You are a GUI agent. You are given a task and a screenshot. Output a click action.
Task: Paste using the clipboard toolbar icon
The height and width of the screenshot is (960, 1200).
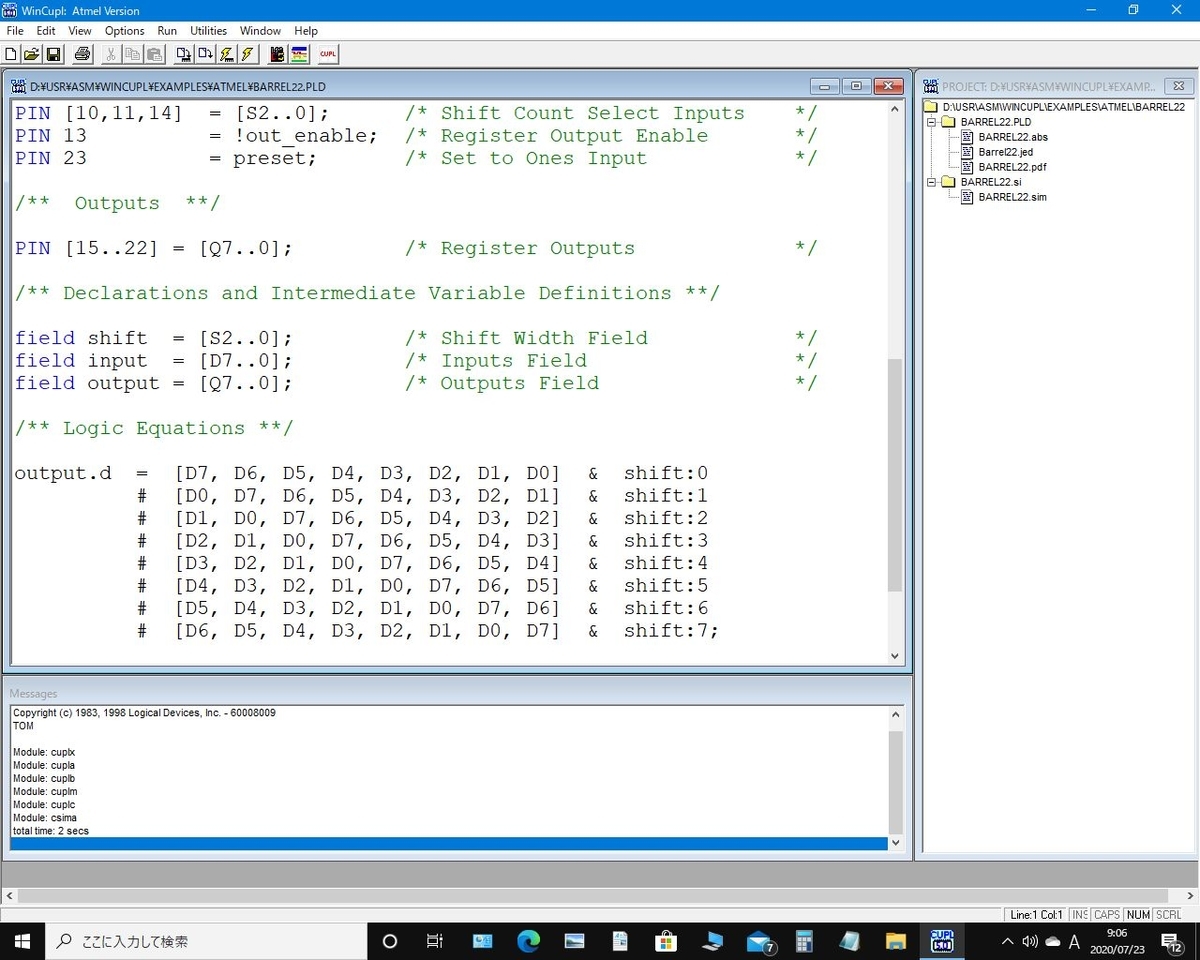pos(155,54)
